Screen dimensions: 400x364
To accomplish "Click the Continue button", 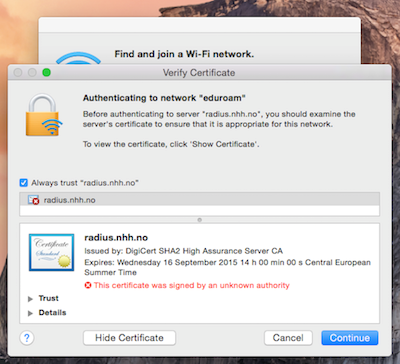I will point(350,338).
